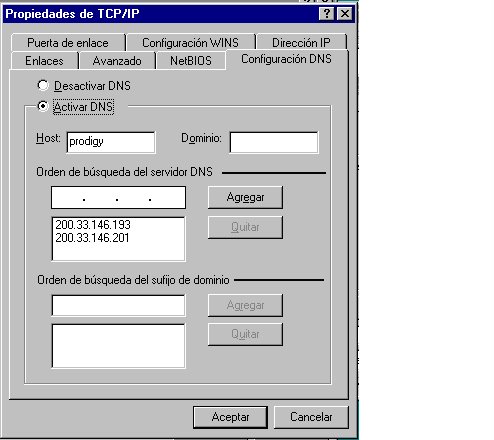Viewport: 494px width, 440px height.
Task: Click the Configuración DNS tab
Action: pyautogui.click(x=286, y=59)
